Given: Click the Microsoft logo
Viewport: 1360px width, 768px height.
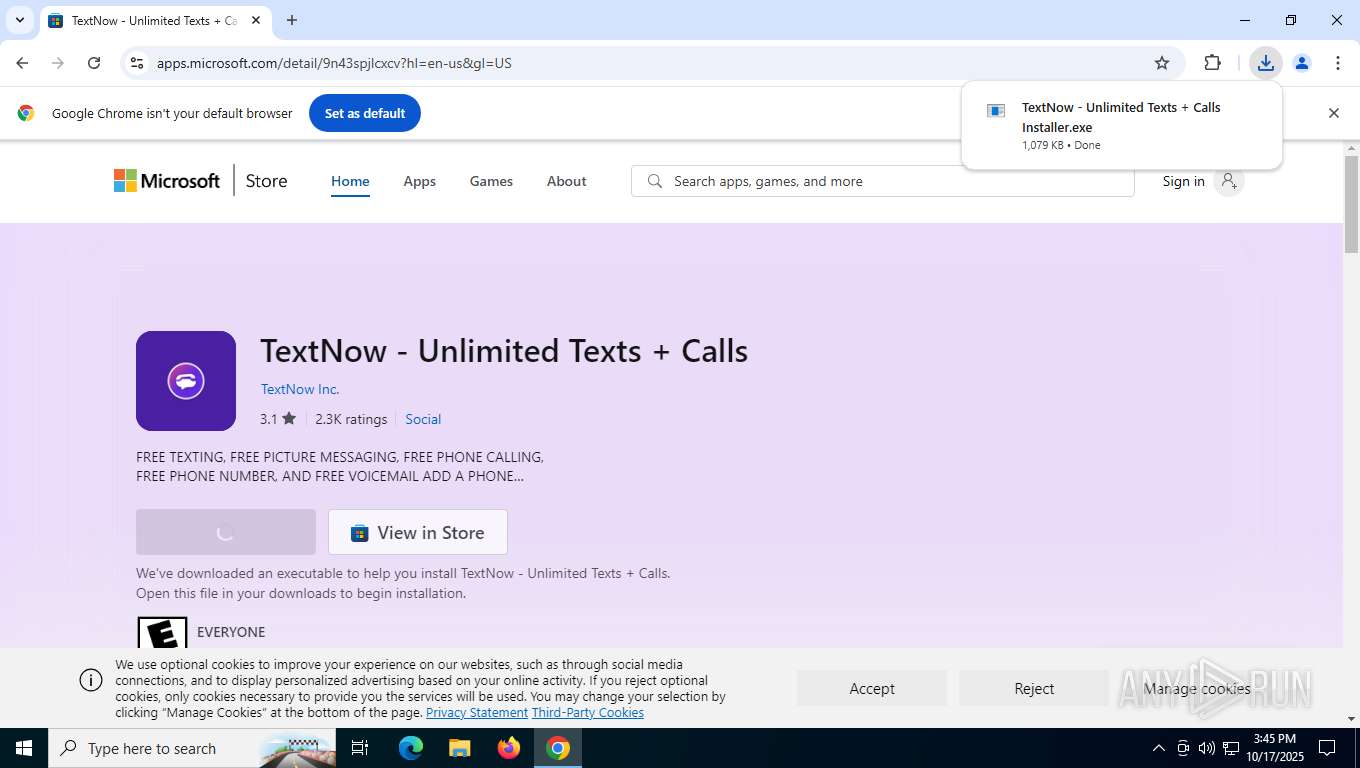Looking at the screenshot, I should coord(167,181).
